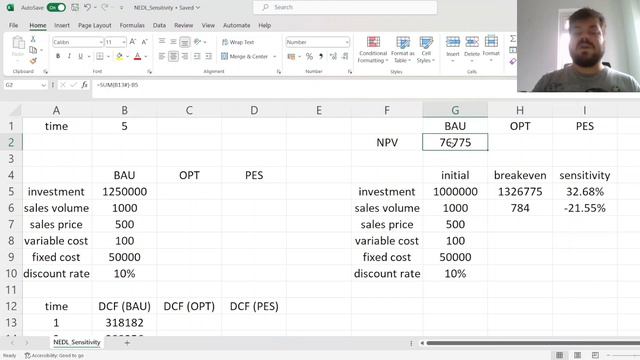Open the File menu
This screenshot has width=640, height=360.
pos(13,25)
